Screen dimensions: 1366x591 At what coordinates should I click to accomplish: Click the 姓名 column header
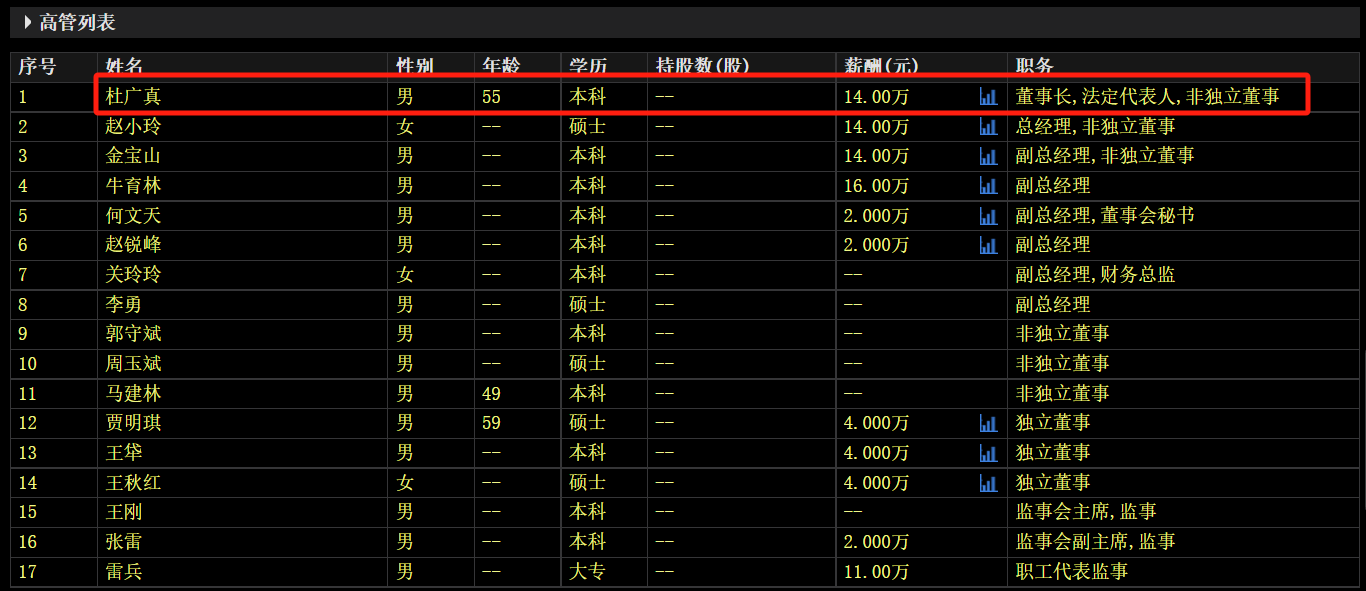[x=124, y=67]
